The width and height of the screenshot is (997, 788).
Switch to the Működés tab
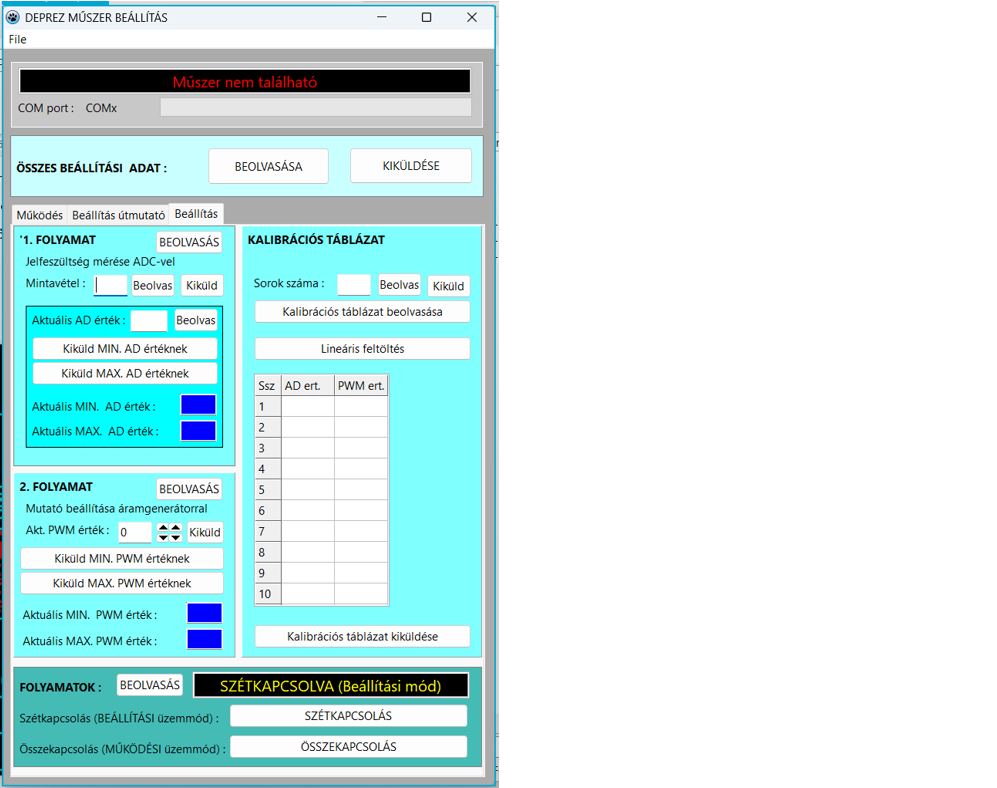point(40,214)
